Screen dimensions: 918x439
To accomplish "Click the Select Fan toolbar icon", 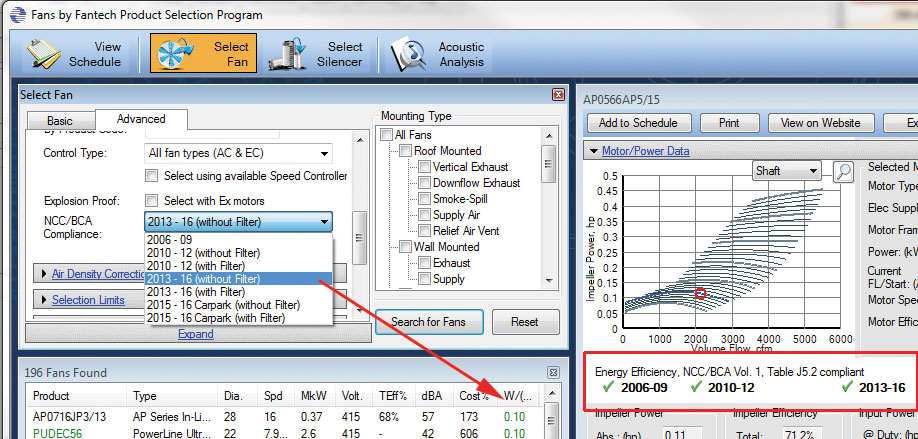I will point(203,54).
